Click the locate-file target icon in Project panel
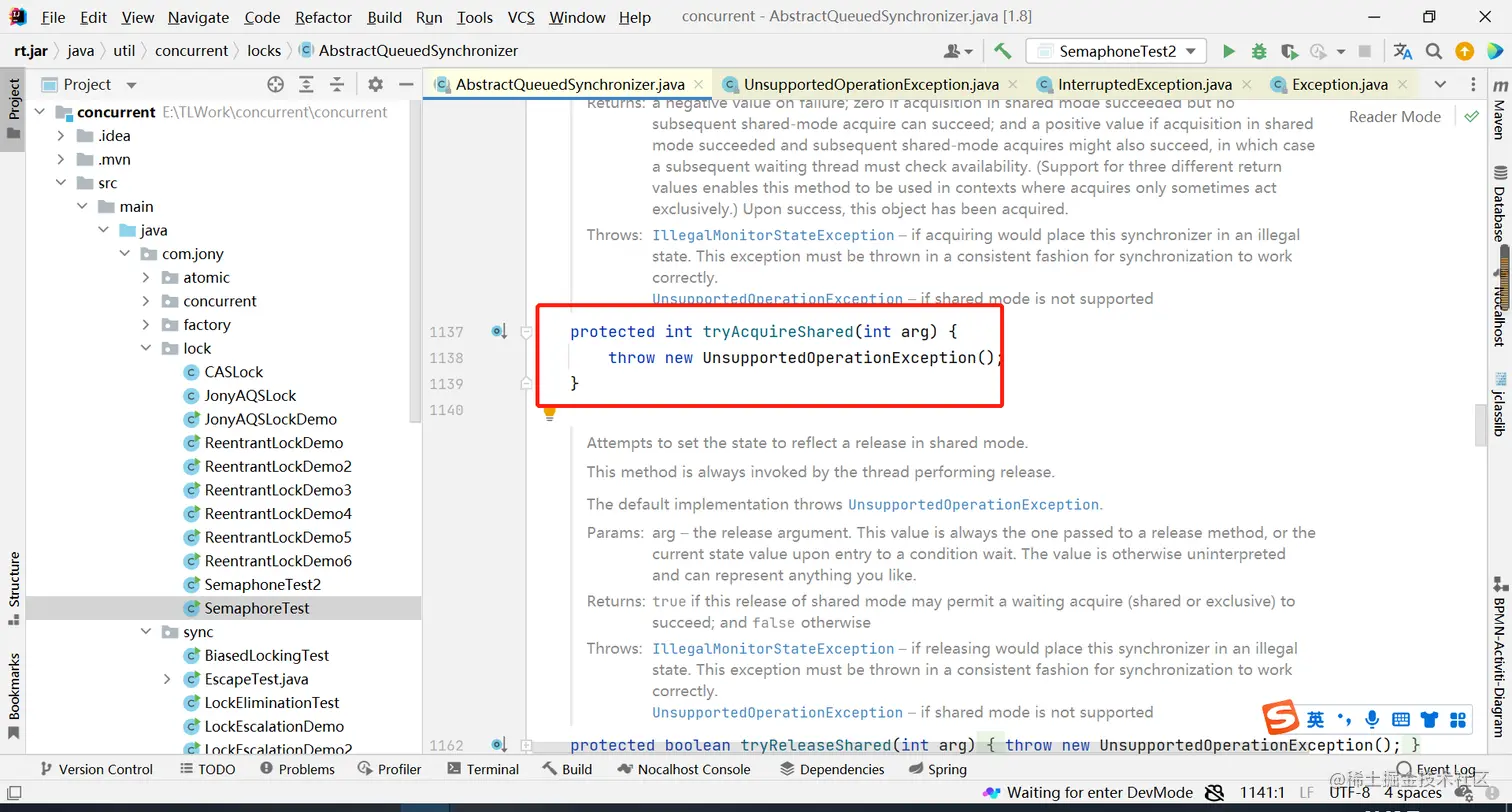 275,85
